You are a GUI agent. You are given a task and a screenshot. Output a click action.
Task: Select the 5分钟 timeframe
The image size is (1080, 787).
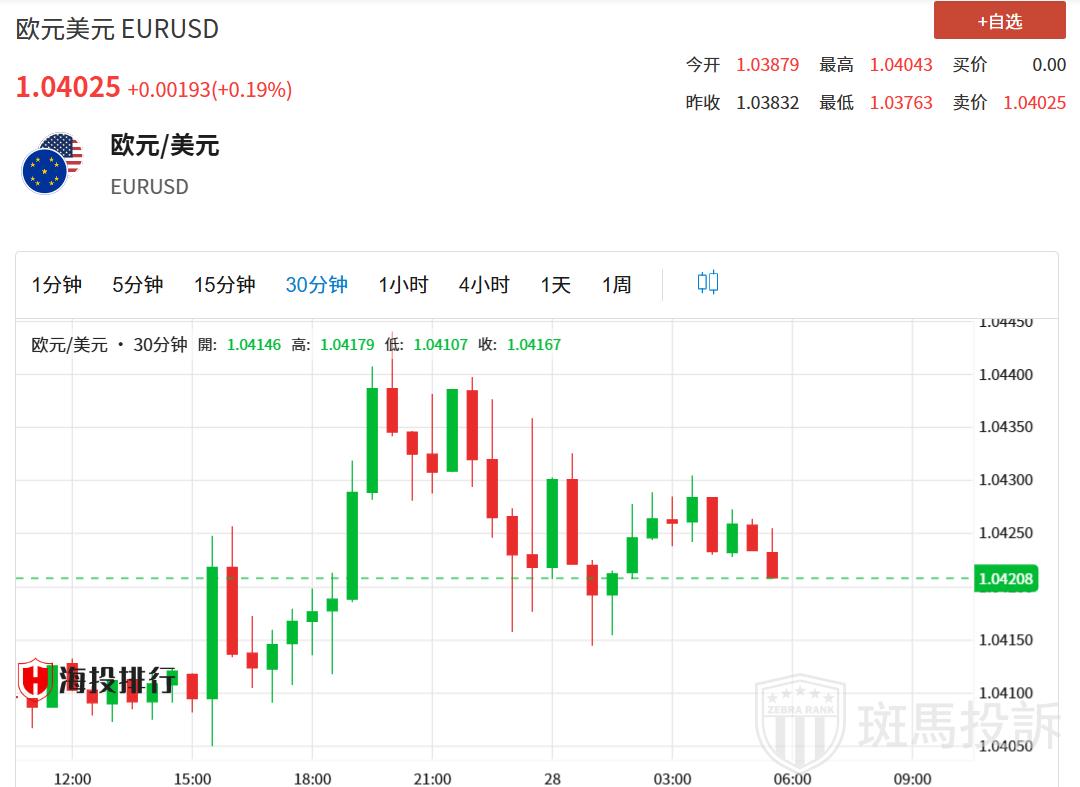(138, 285)
